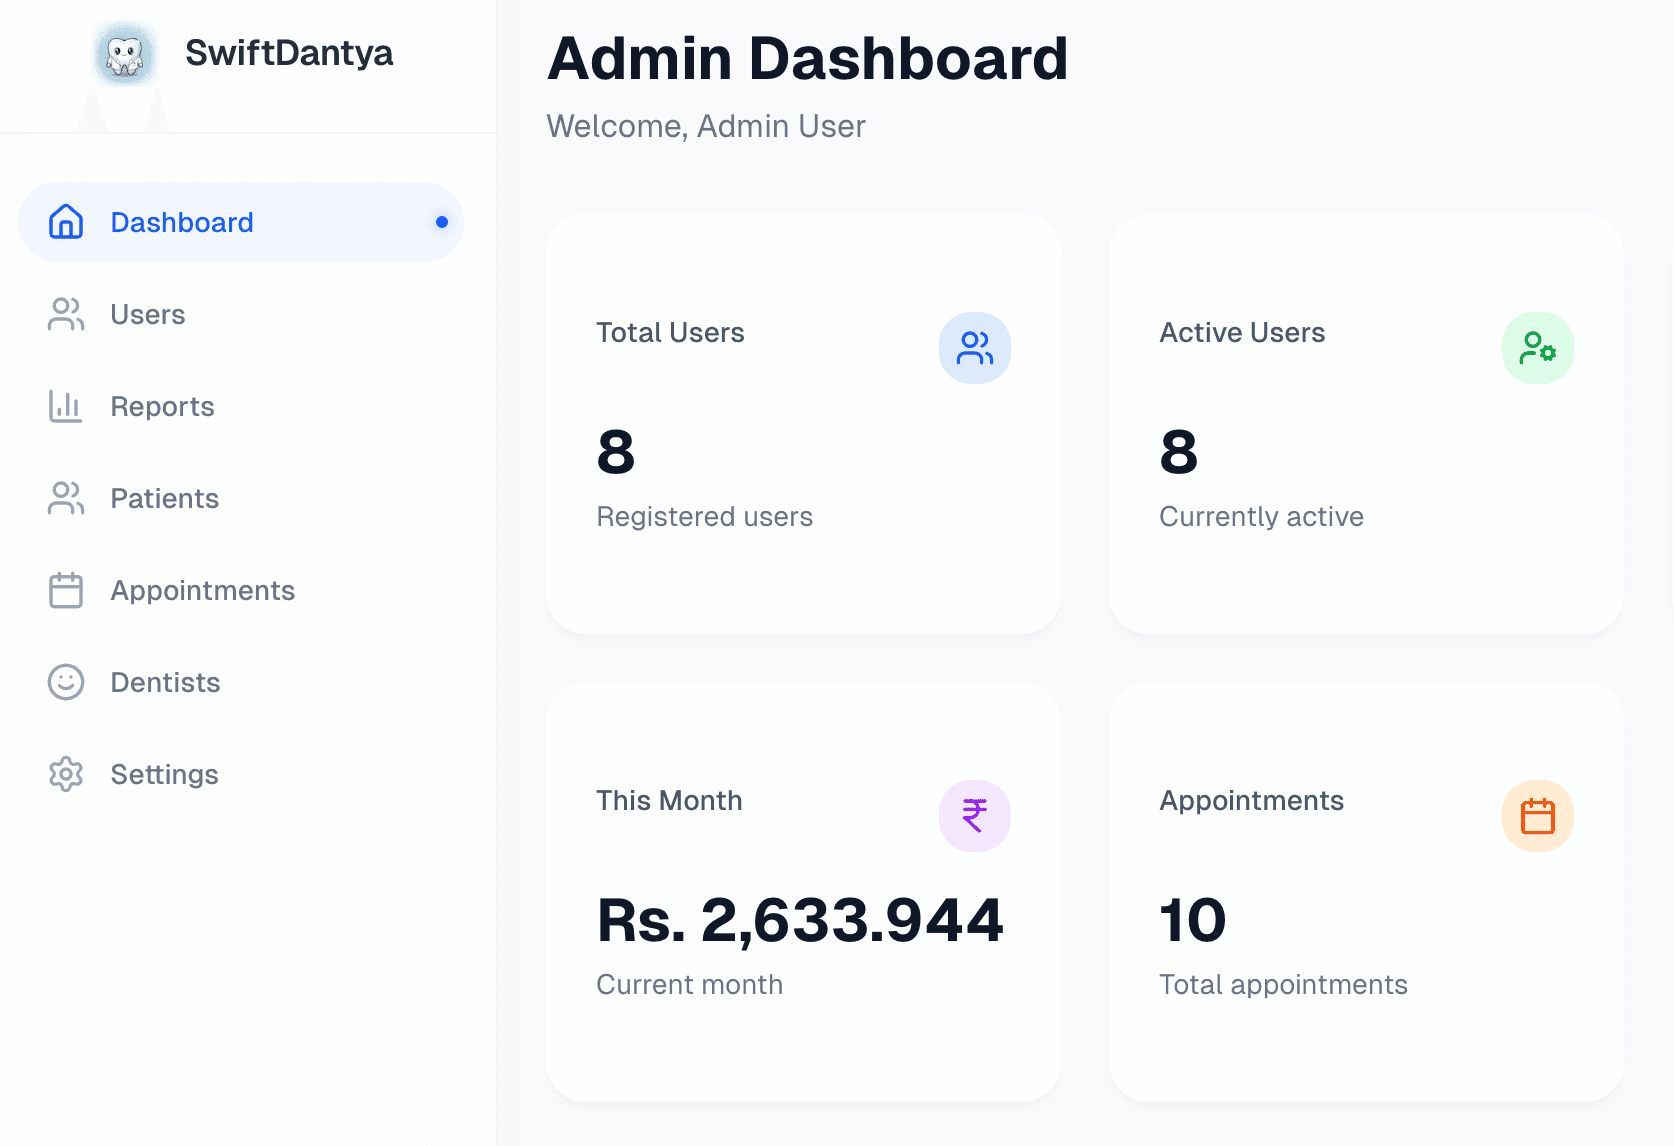The height and width of the screenshot is (1146, 1674).
Task: Open Settings via the gear icon
Action: (65, 774)
